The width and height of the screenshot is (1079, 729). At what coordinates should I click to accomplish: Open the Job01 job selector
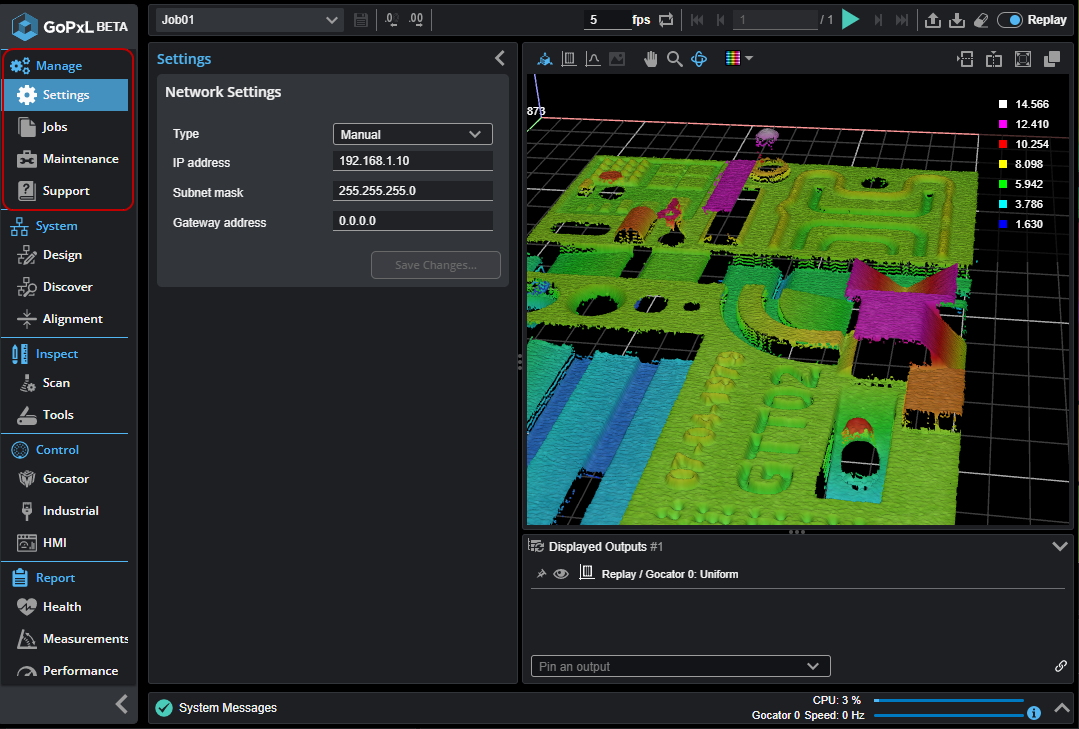250,20
